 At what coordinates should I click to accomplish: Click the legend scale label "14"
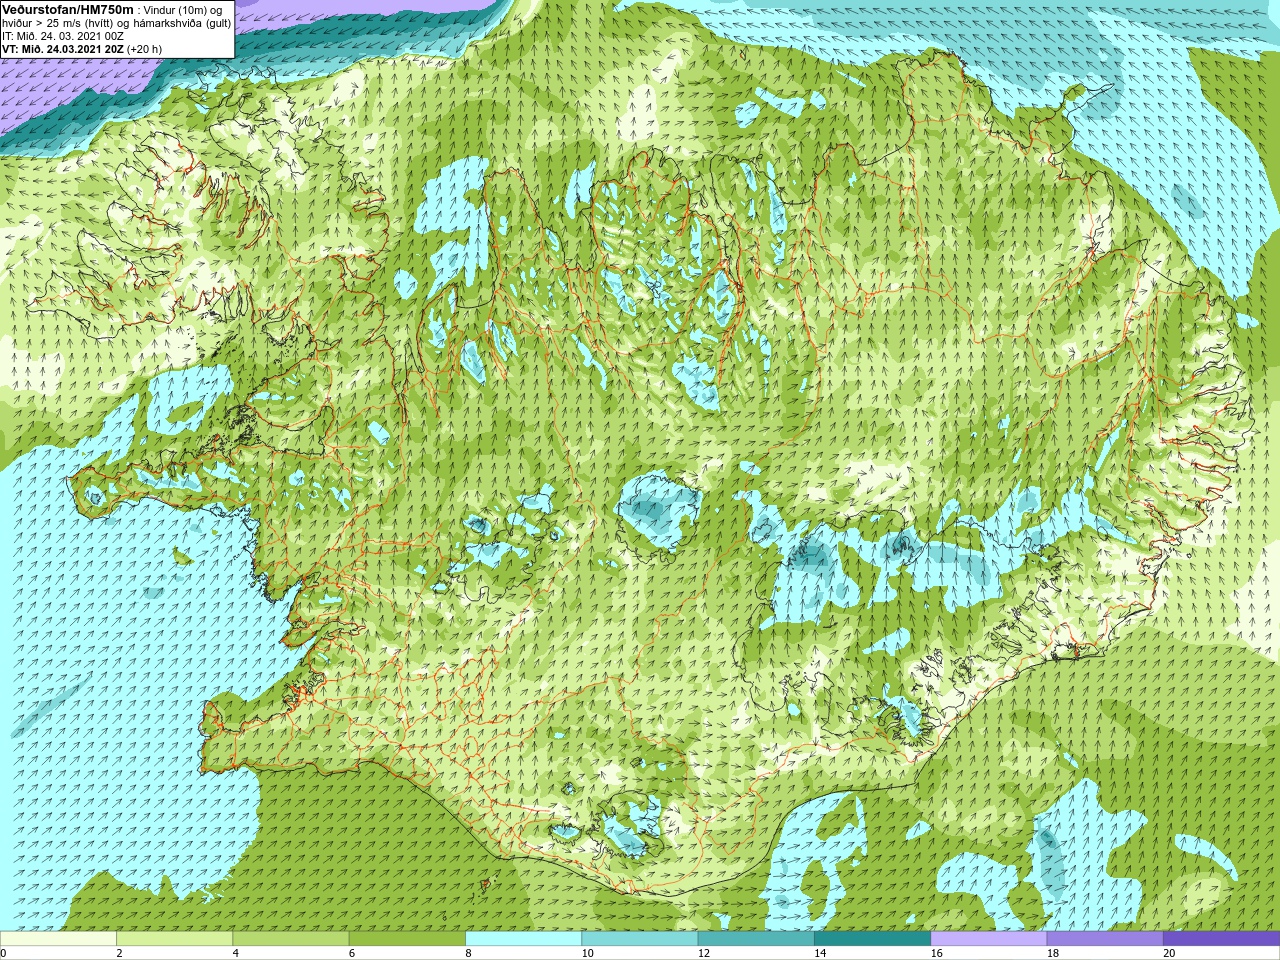pyautogui.click(x=820, y=953)
